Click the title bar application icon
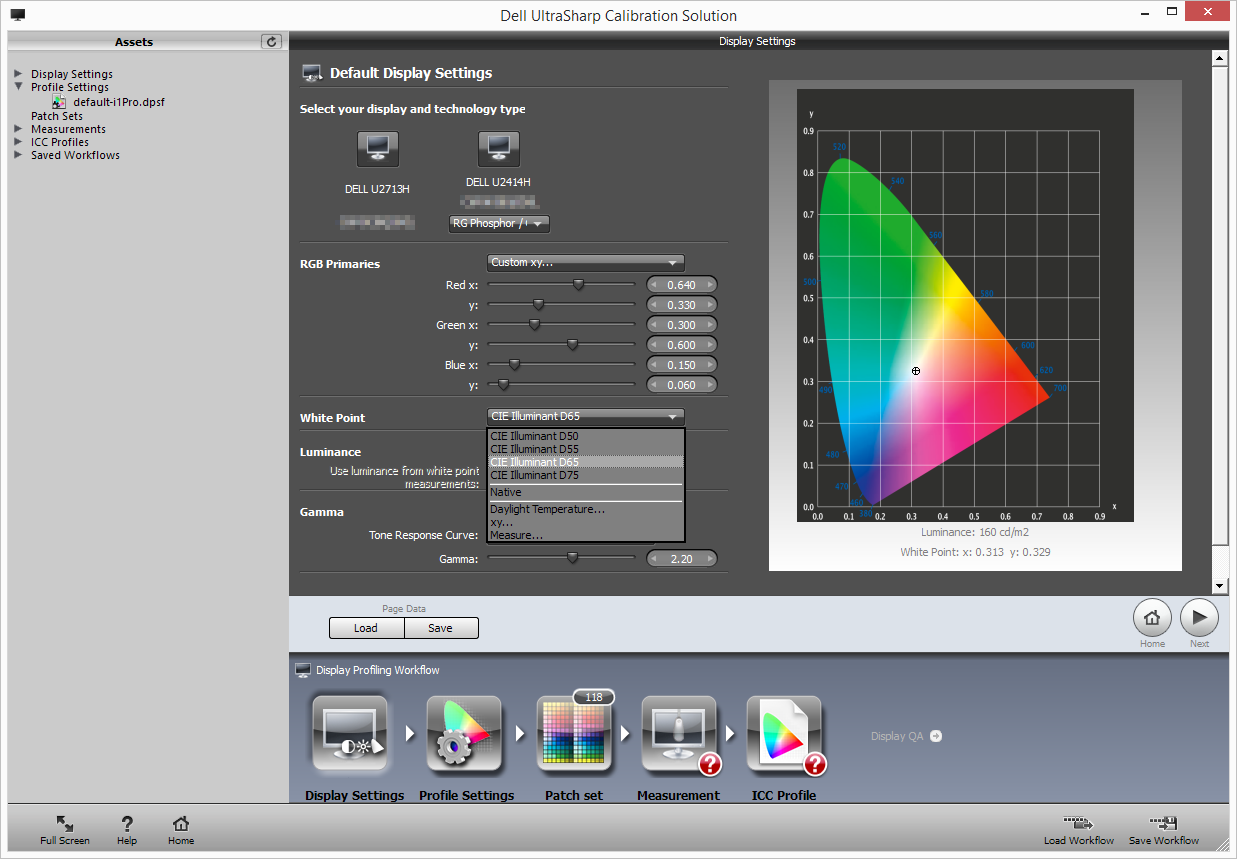 [19, 15]
